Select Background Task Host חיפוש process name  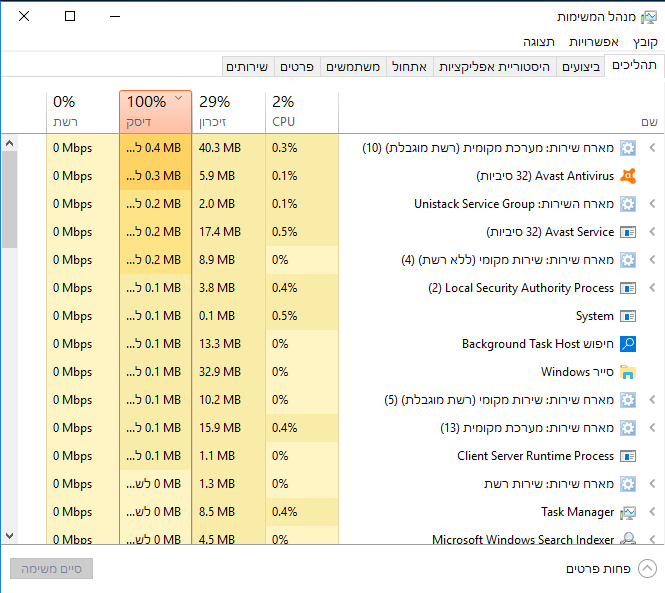click(538, 344)
